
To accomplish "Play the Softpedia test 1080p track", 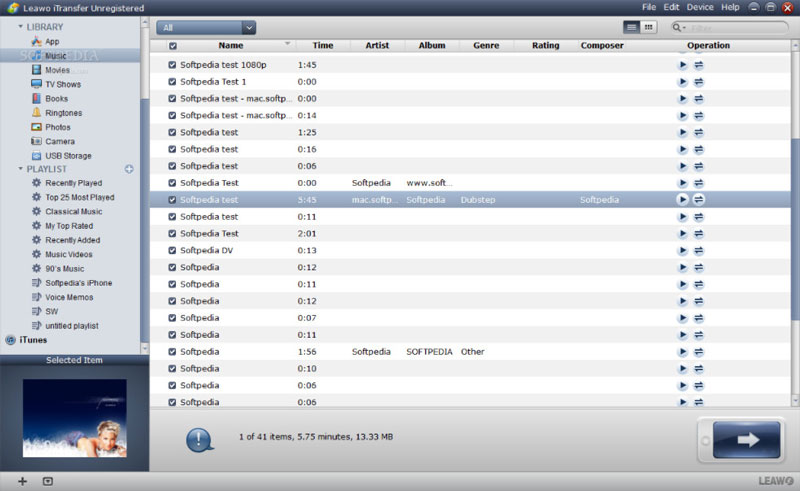I will [683, 65].
